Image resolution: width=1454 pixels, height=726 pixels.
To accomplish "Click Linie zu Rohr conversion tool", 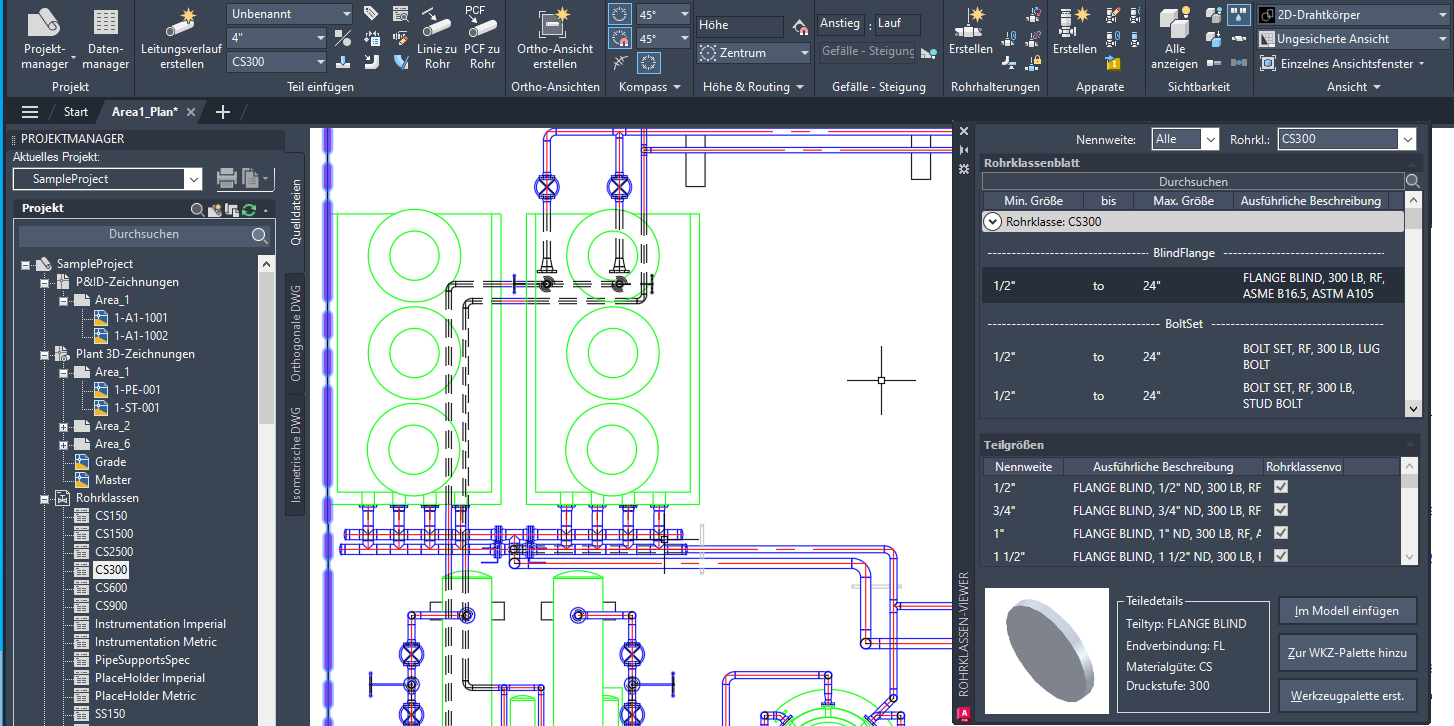I will click(437, 39).
